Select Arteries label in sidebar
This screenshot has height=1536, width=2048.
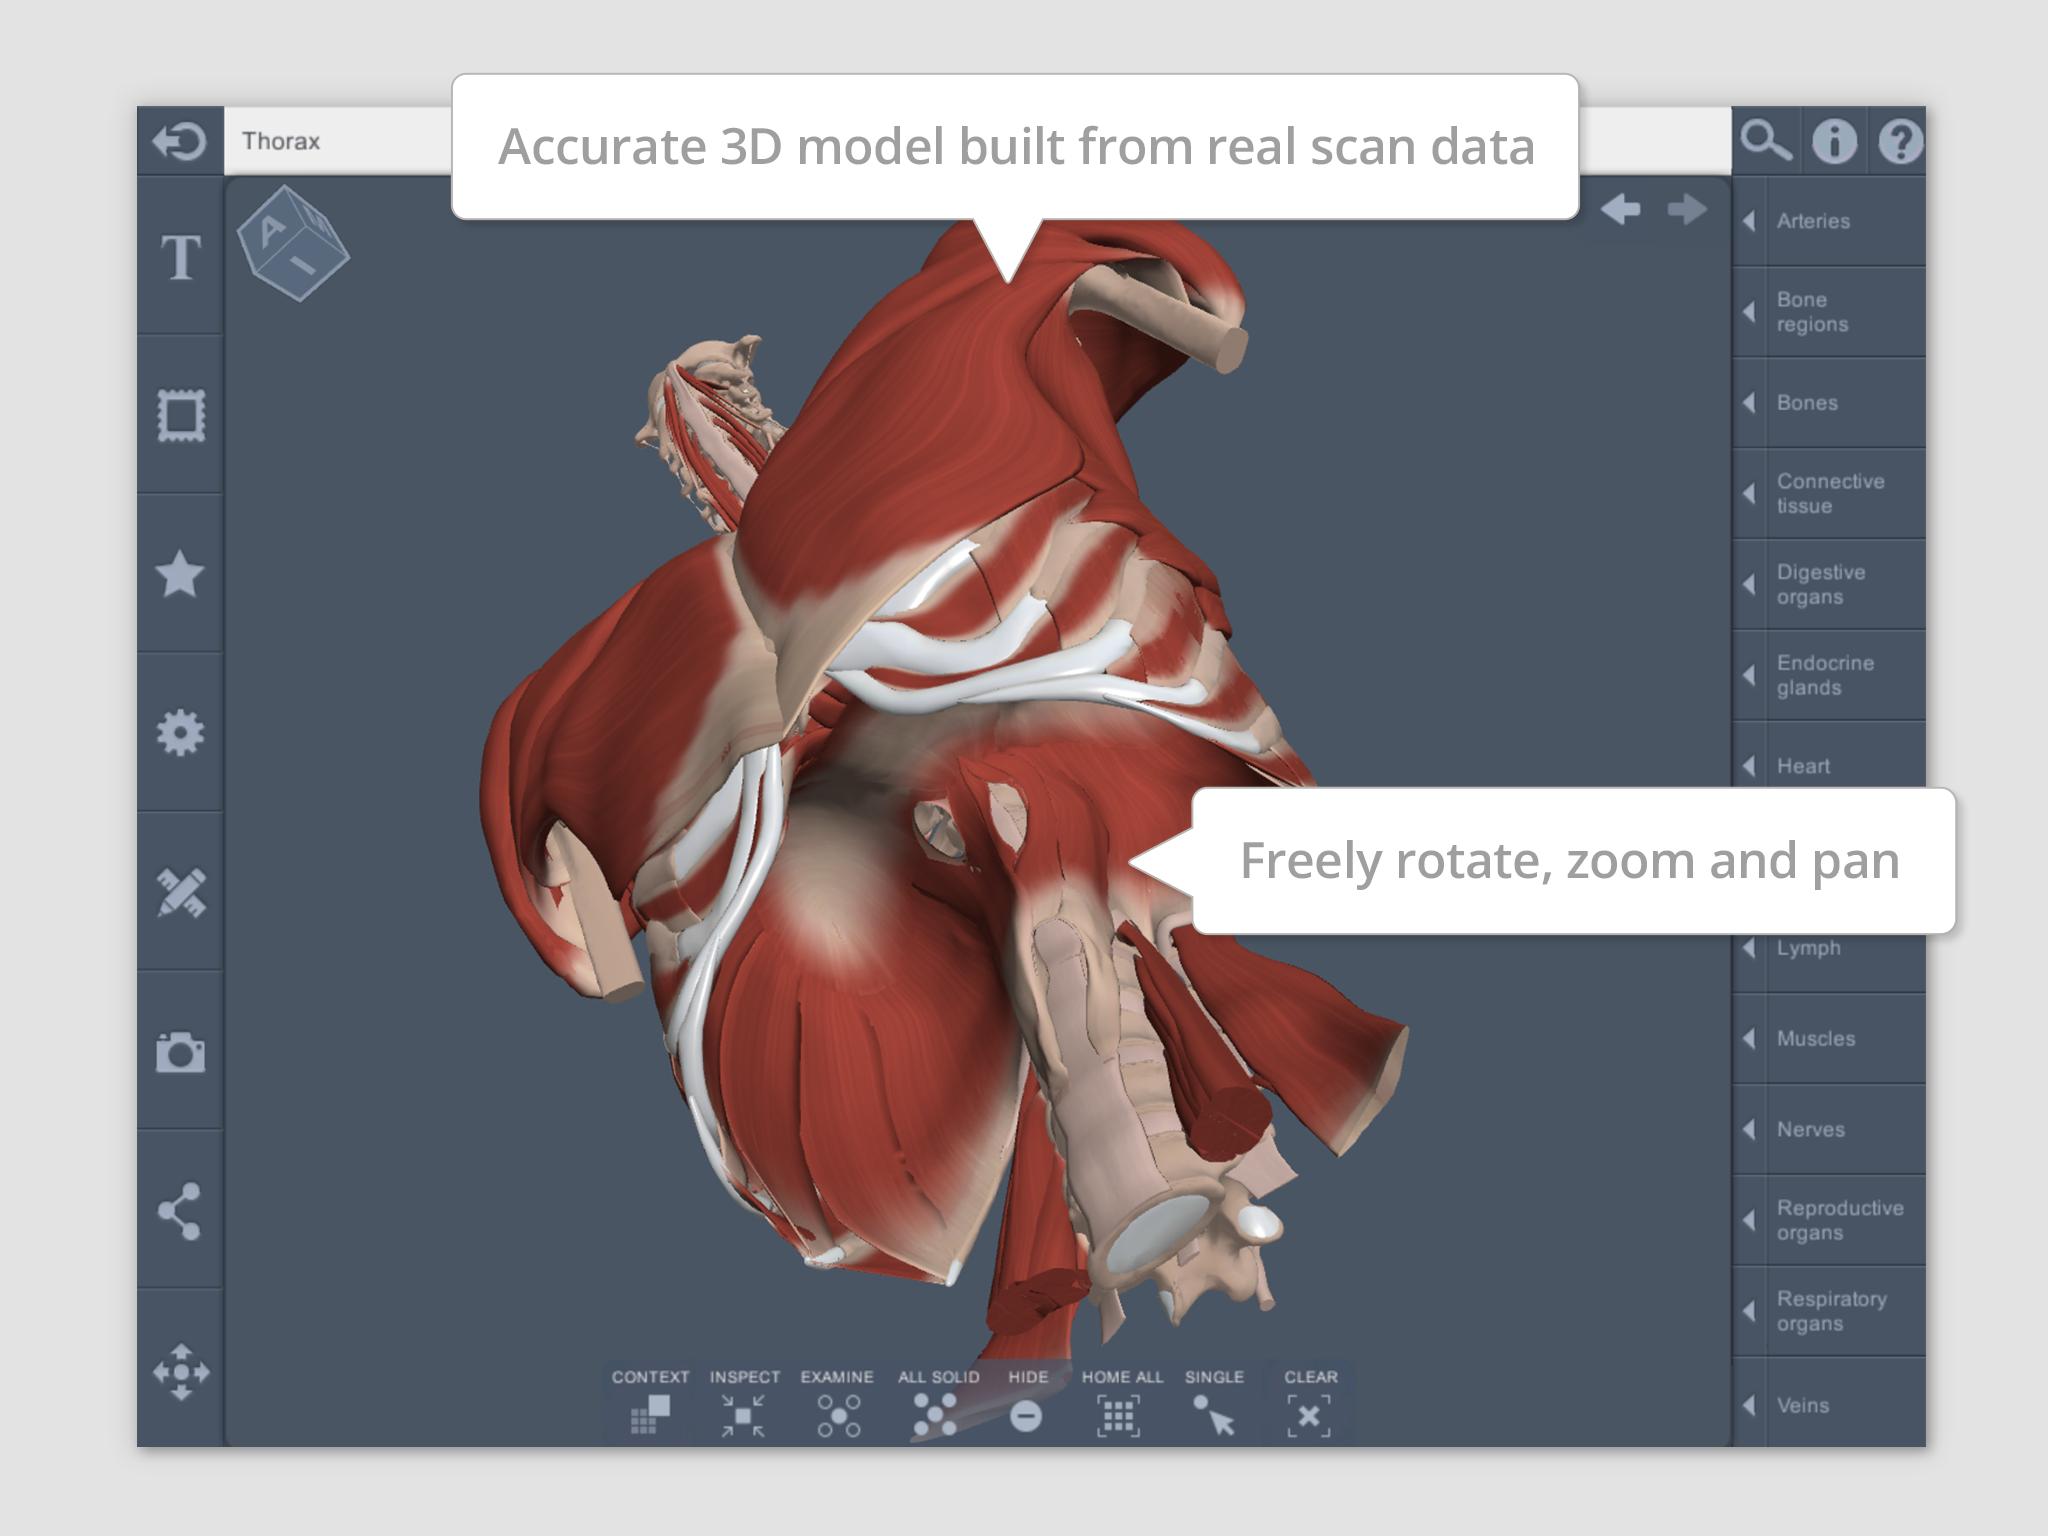(x=1813, y=221)
